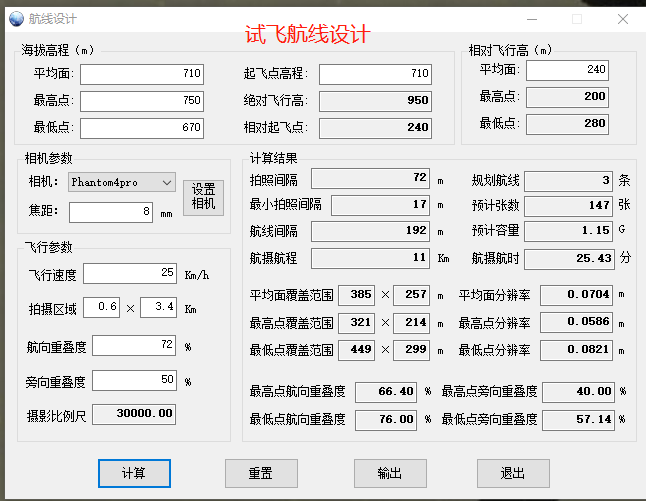This screenshot has width=646, height=501.
Task: Click the red 试飞航线设计 heading
Action: [x=308, y=34]
